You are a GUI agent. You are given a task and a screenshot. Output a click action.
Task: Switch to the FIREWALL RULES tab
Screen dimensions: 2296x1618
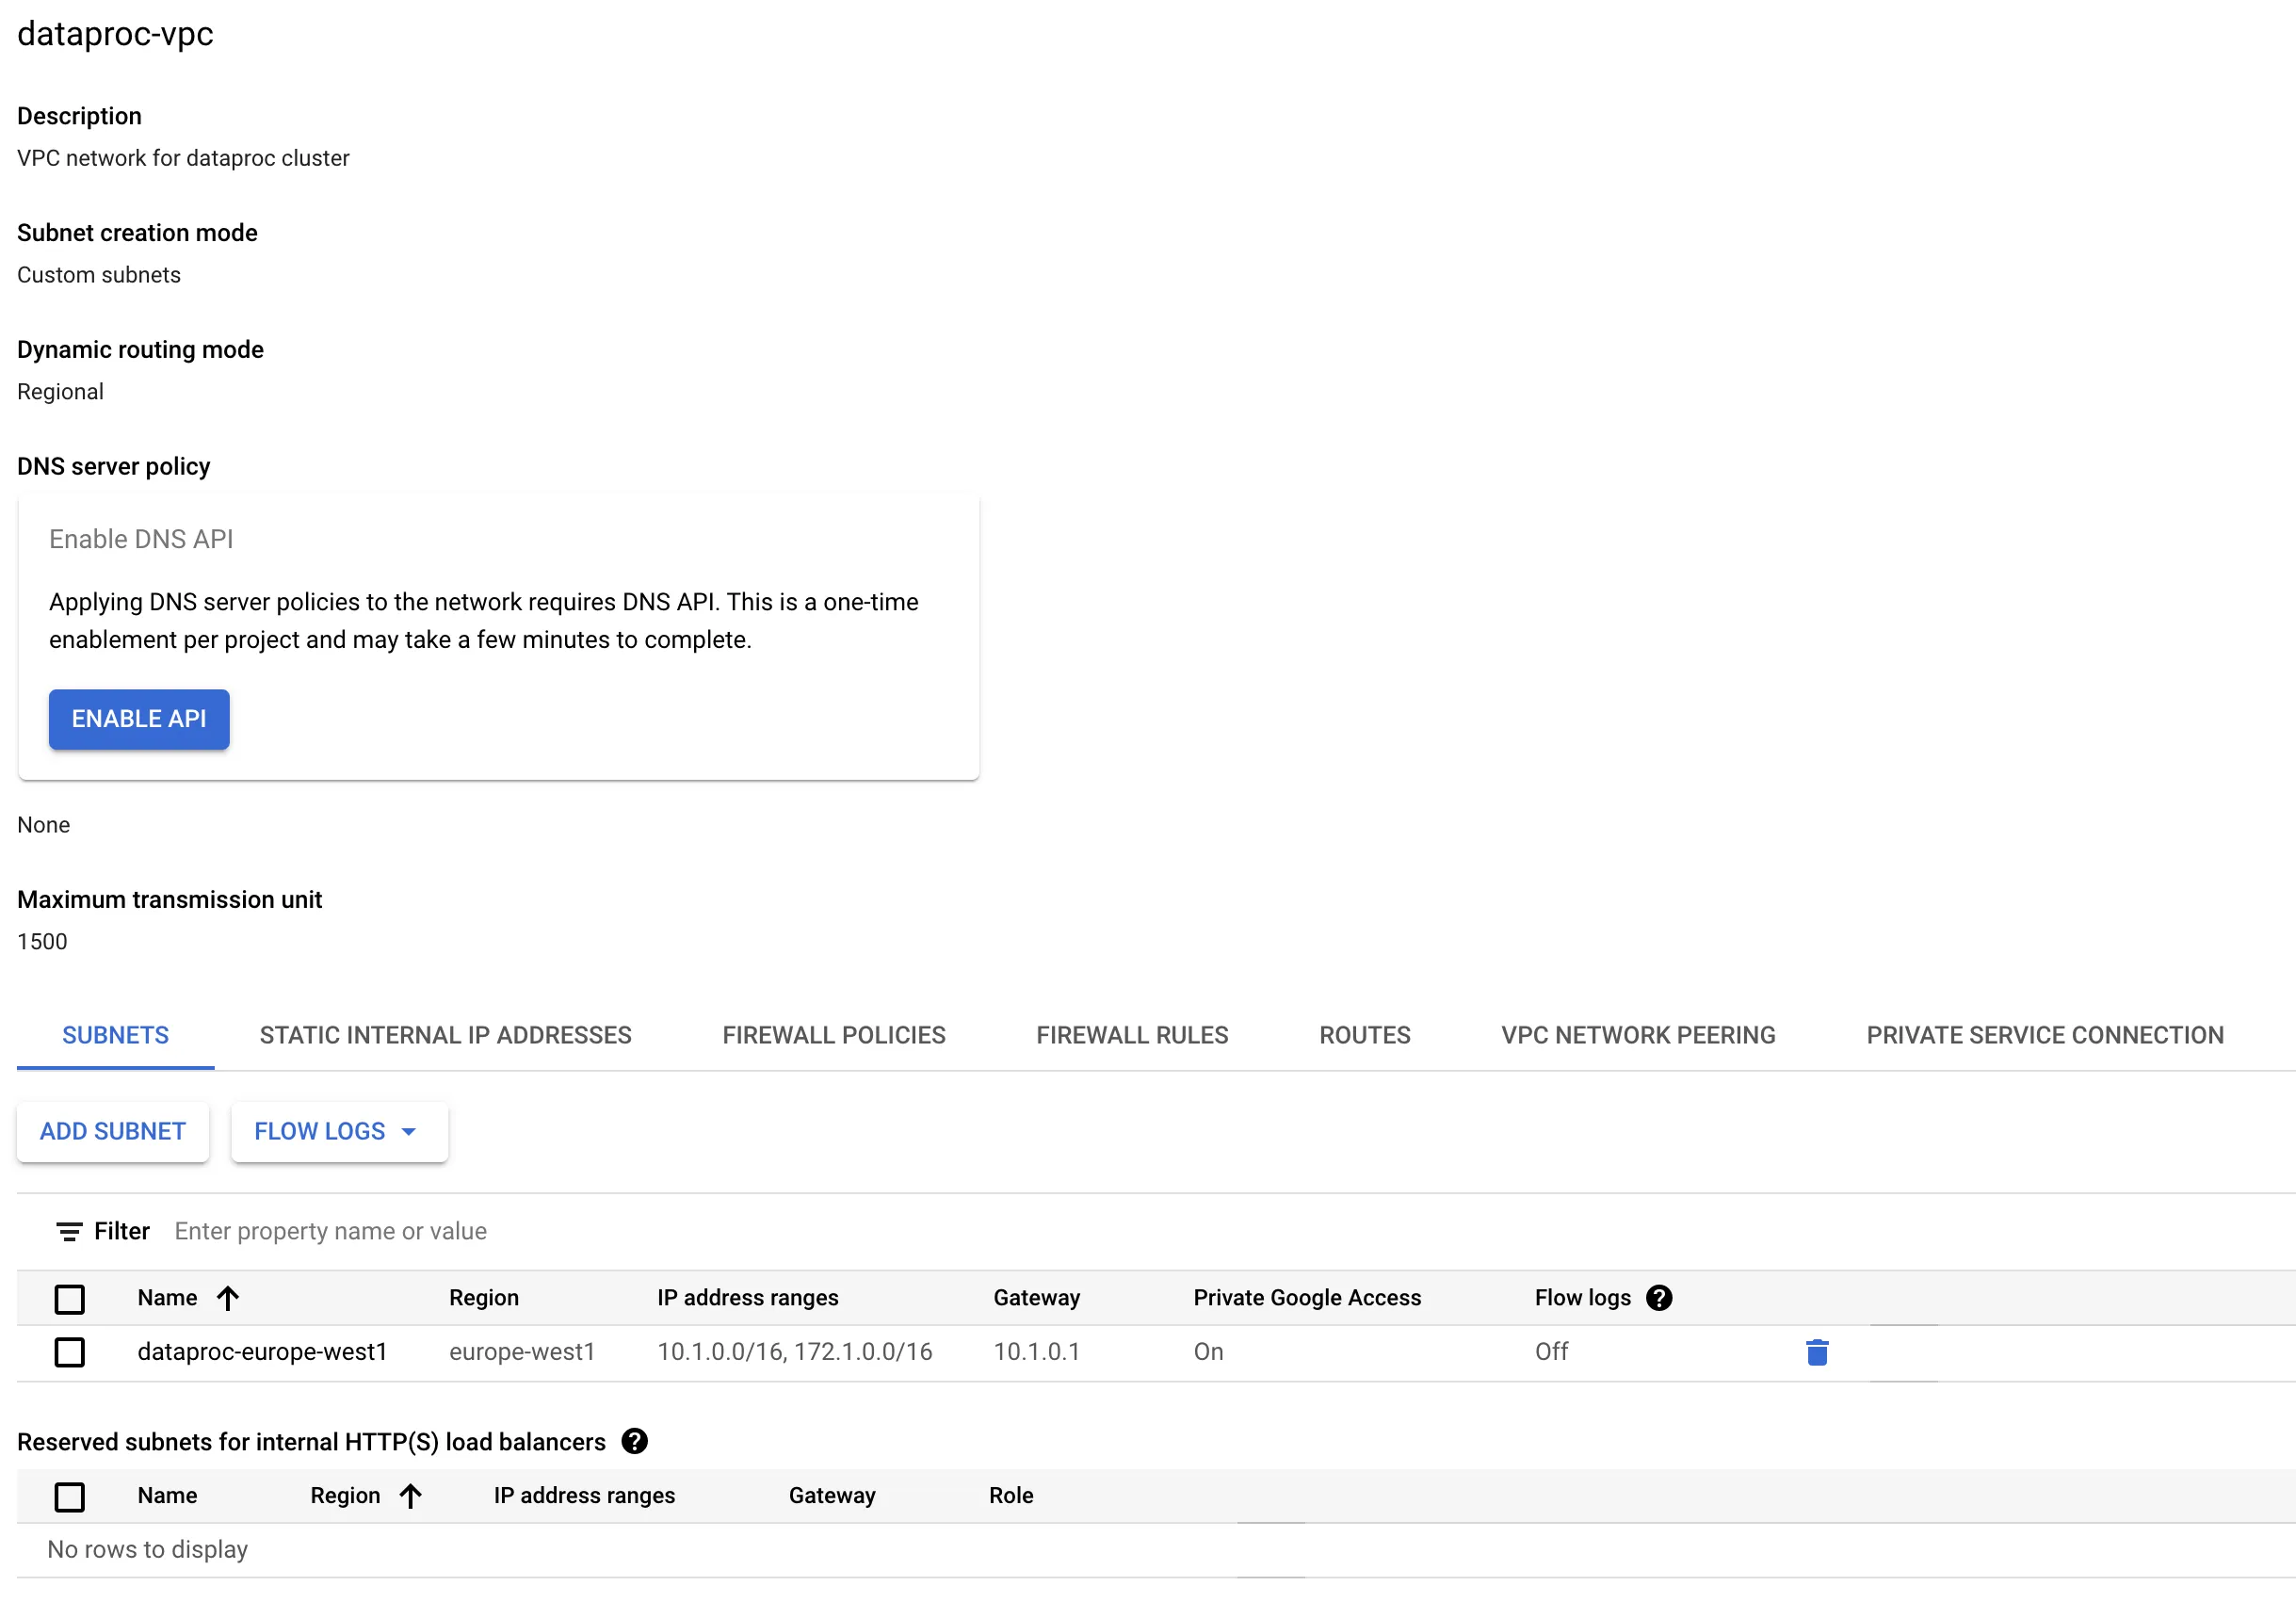1131,1035
